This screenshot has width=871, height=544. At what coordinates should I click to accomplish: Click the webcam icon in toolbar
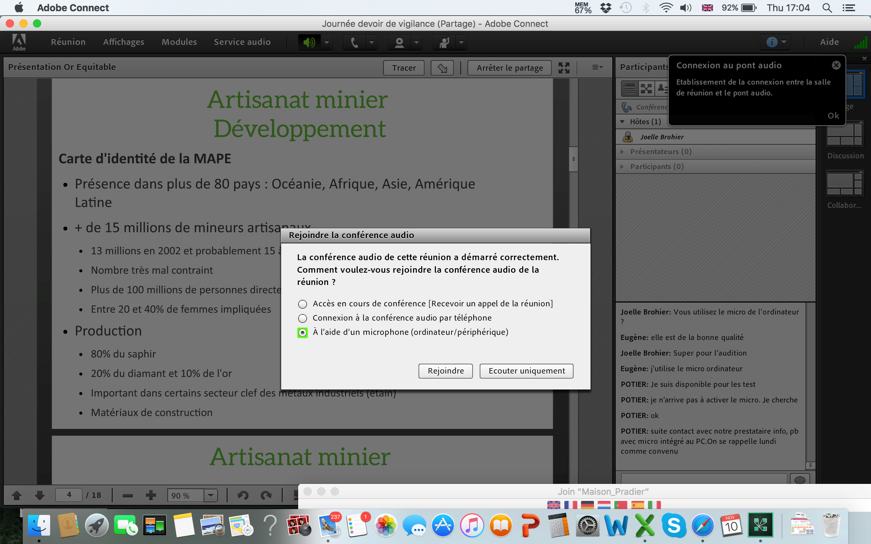coord(399,42)
